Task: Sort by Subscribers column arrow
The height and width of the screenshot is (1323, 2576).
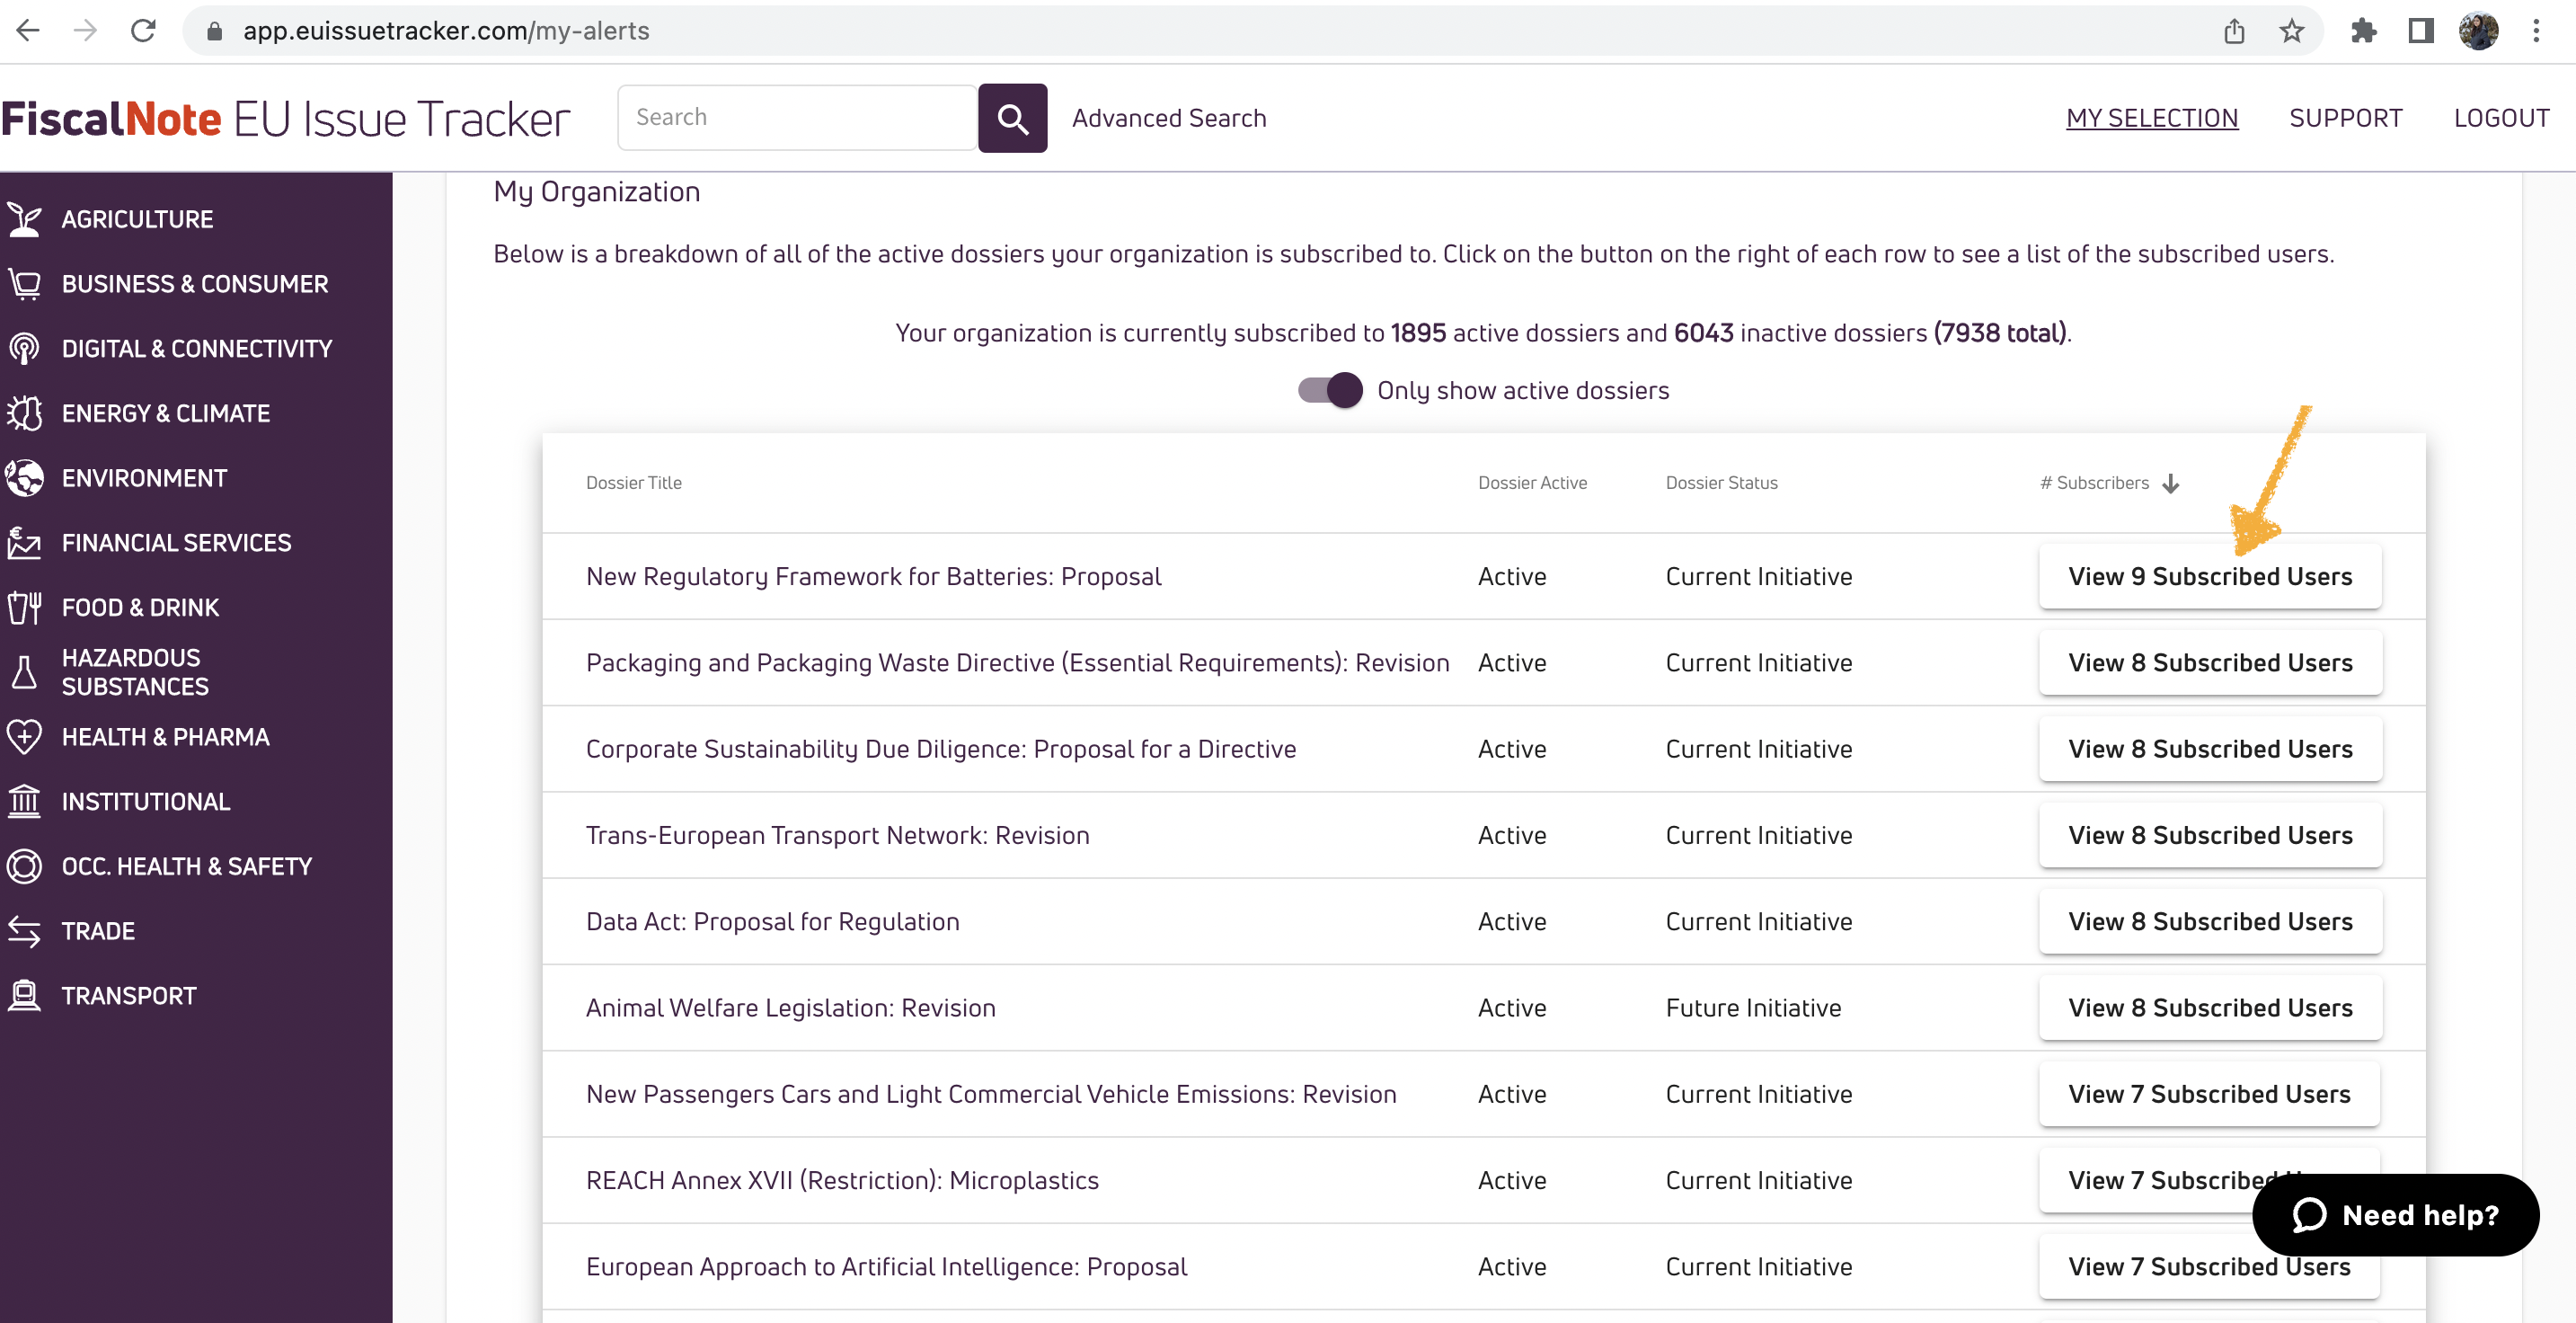Action: click(2170, 484)
